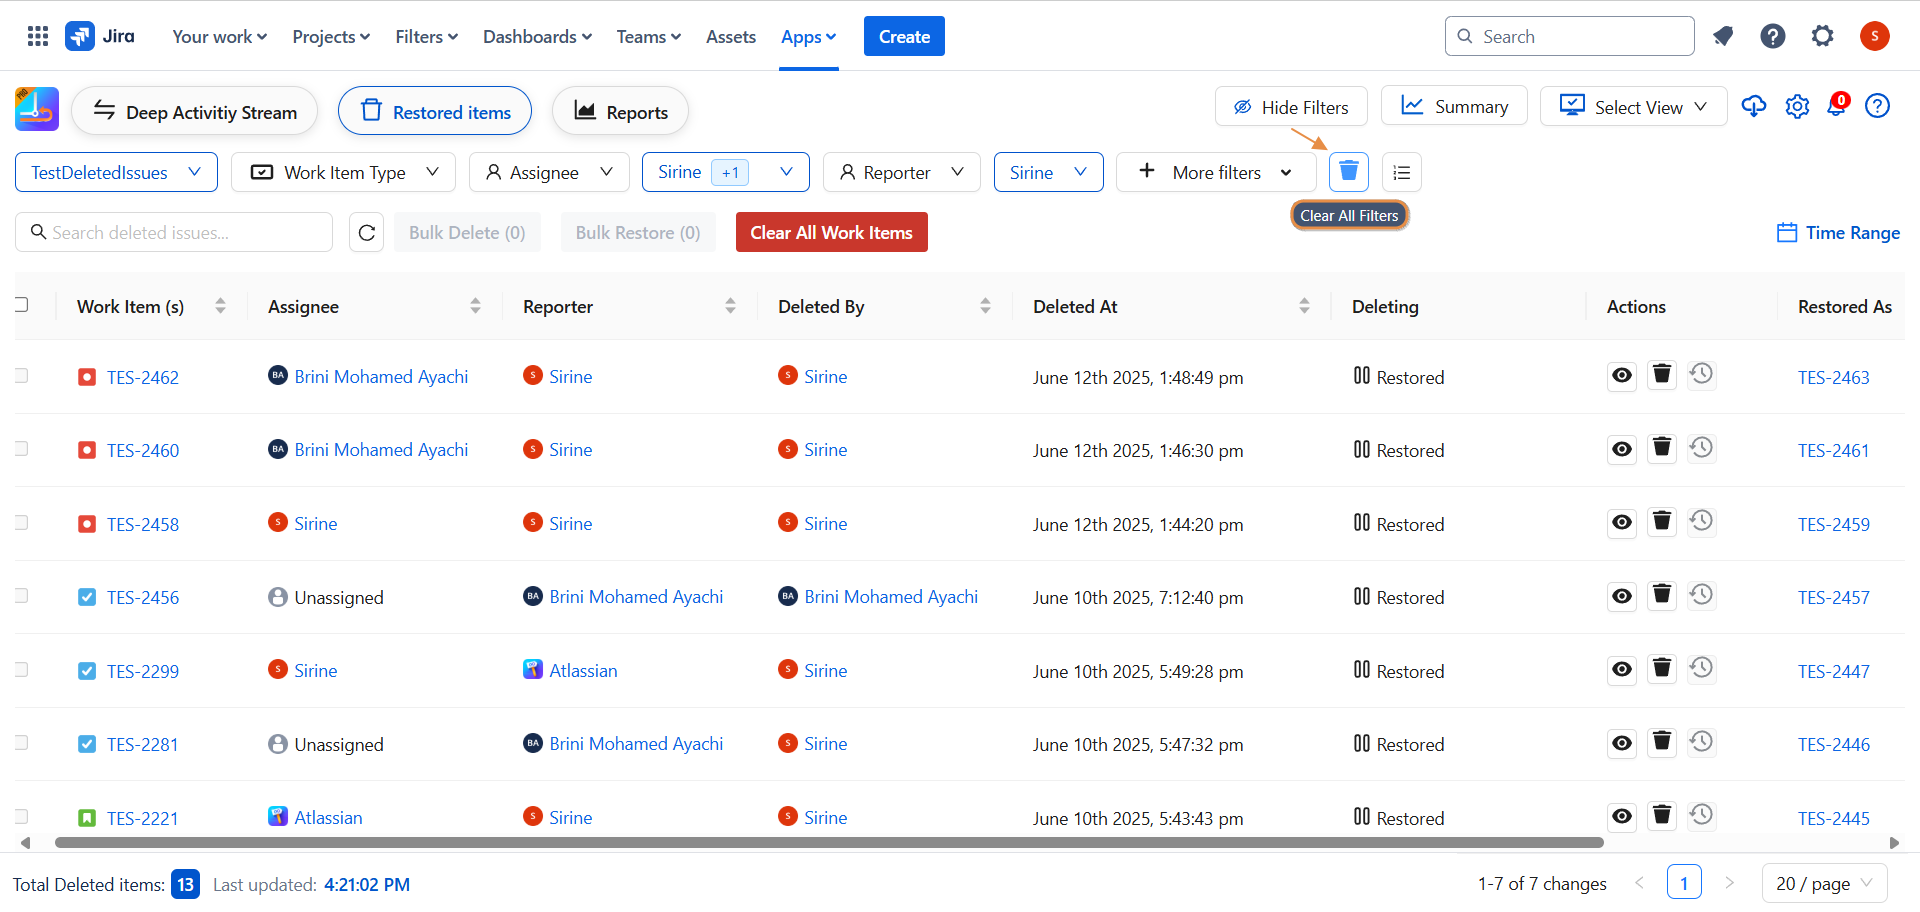Select the checkbox for TES-2456 row
Screen dimensions: 1920x912
point(21,596)
